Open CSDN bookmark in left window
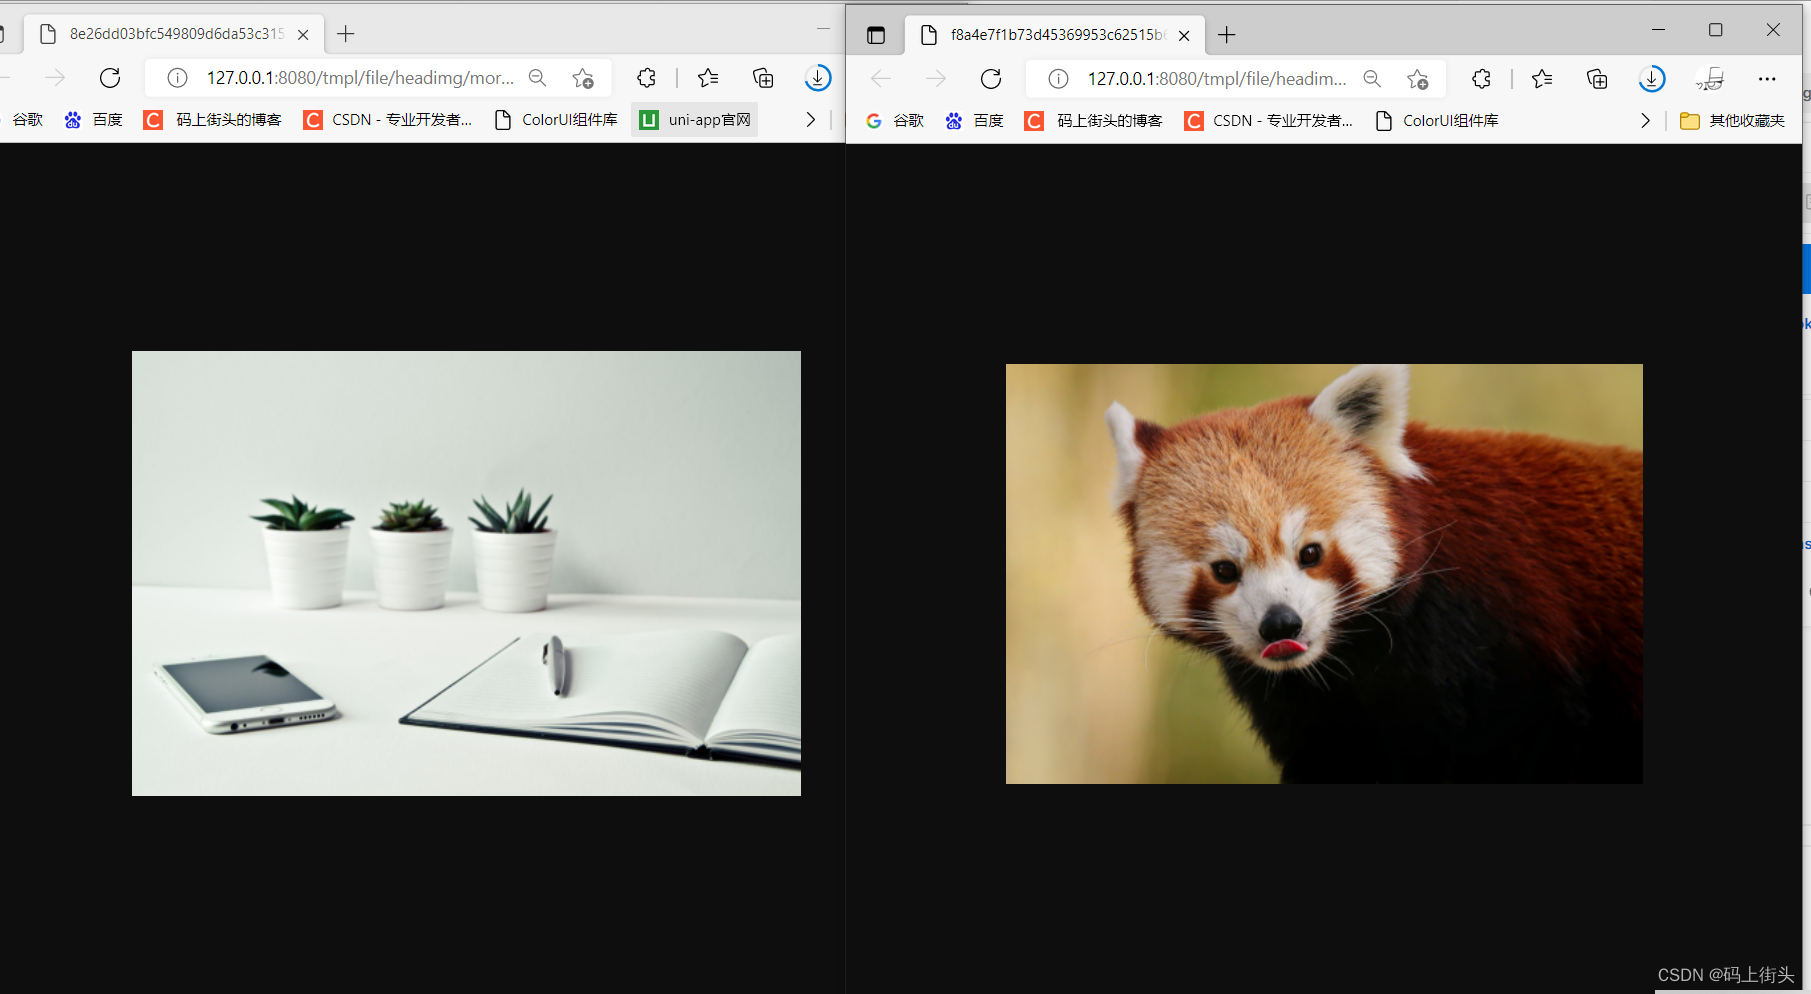This screenshot has width=1811, height=994. tap(388, 120)
